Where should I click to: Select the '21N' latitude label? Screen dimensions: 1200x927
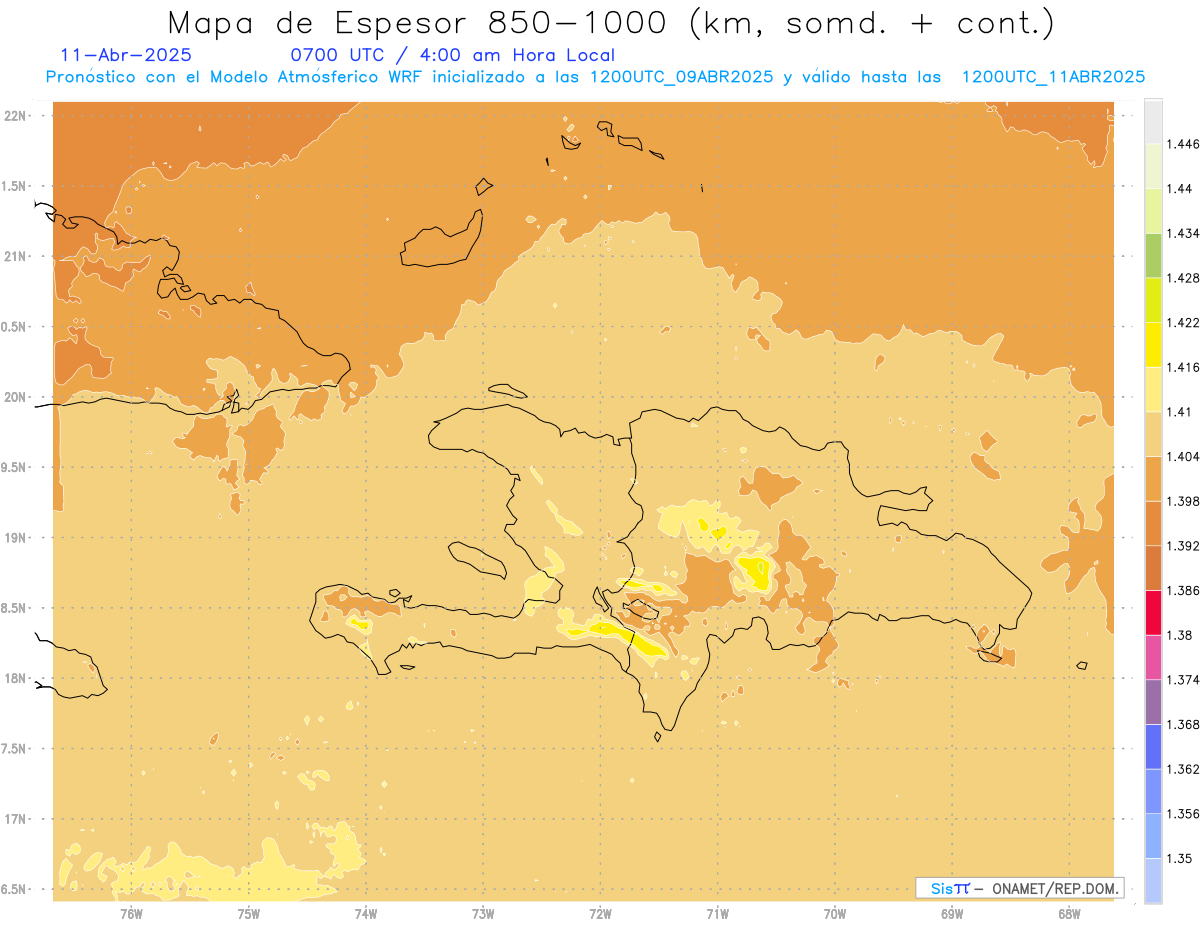(17, 257)
